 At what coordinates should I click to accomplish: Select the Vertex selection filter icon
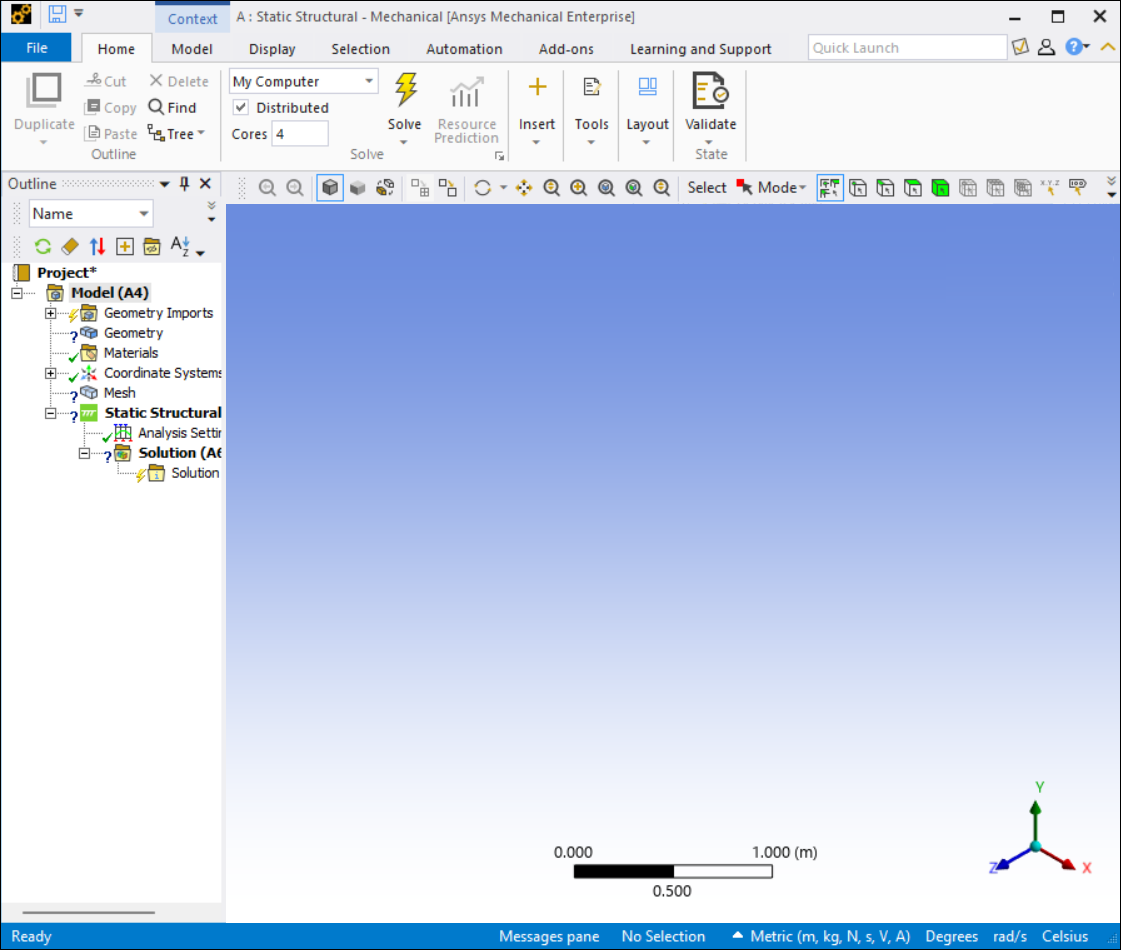point(858,187)
